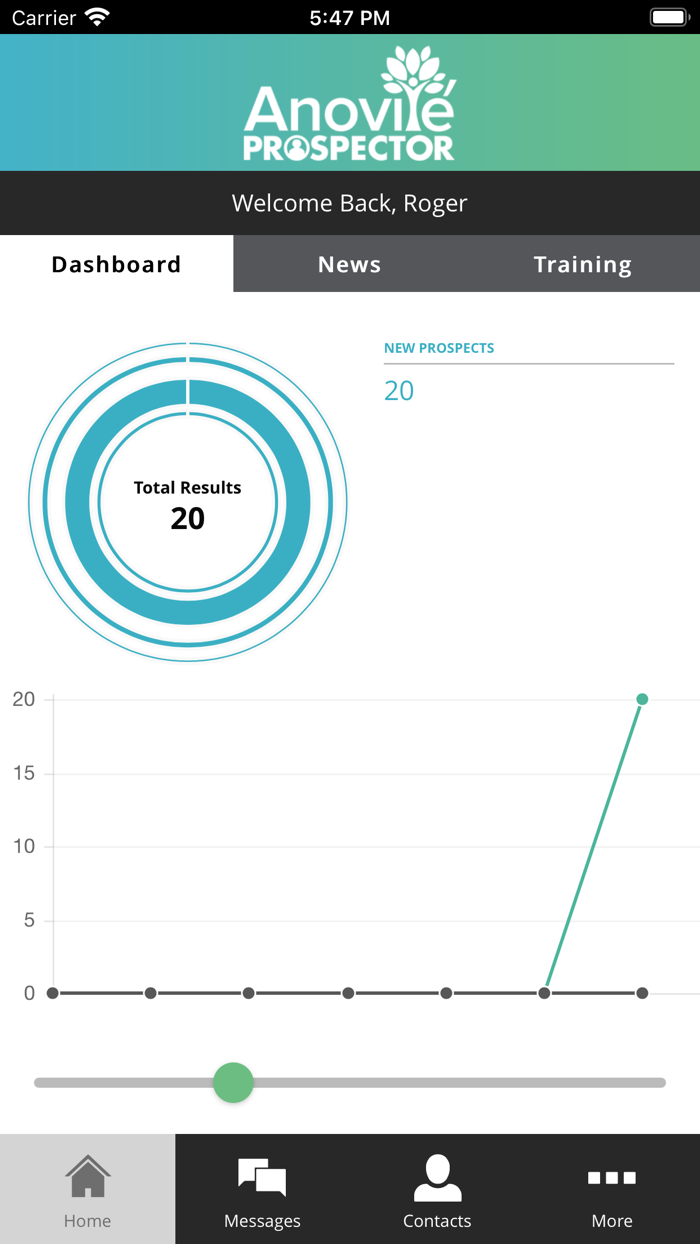Image resolution: width=700 pixels, height=1244 pixels.
Task: Tap the last gray point on zero line
Action: [642, 993]
